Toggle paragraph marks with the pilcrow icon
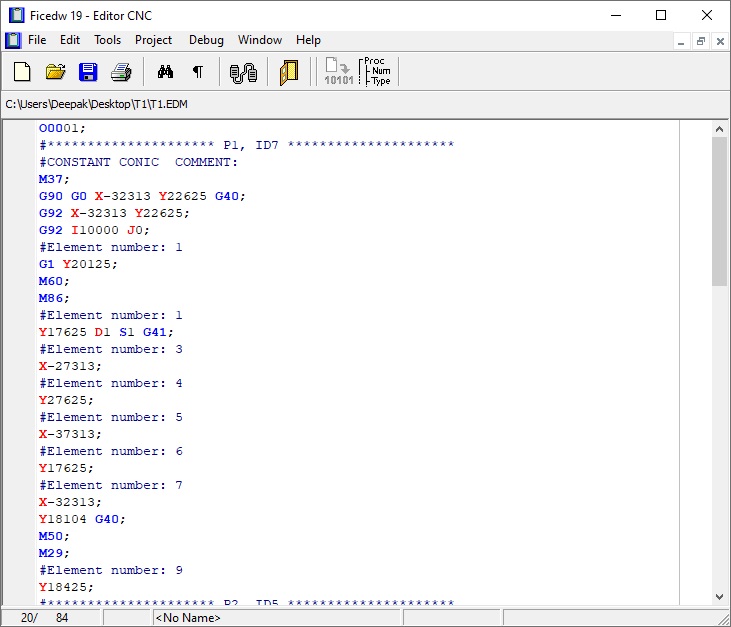The height and width of the screenshot is (627, 731). pos(198,72)
